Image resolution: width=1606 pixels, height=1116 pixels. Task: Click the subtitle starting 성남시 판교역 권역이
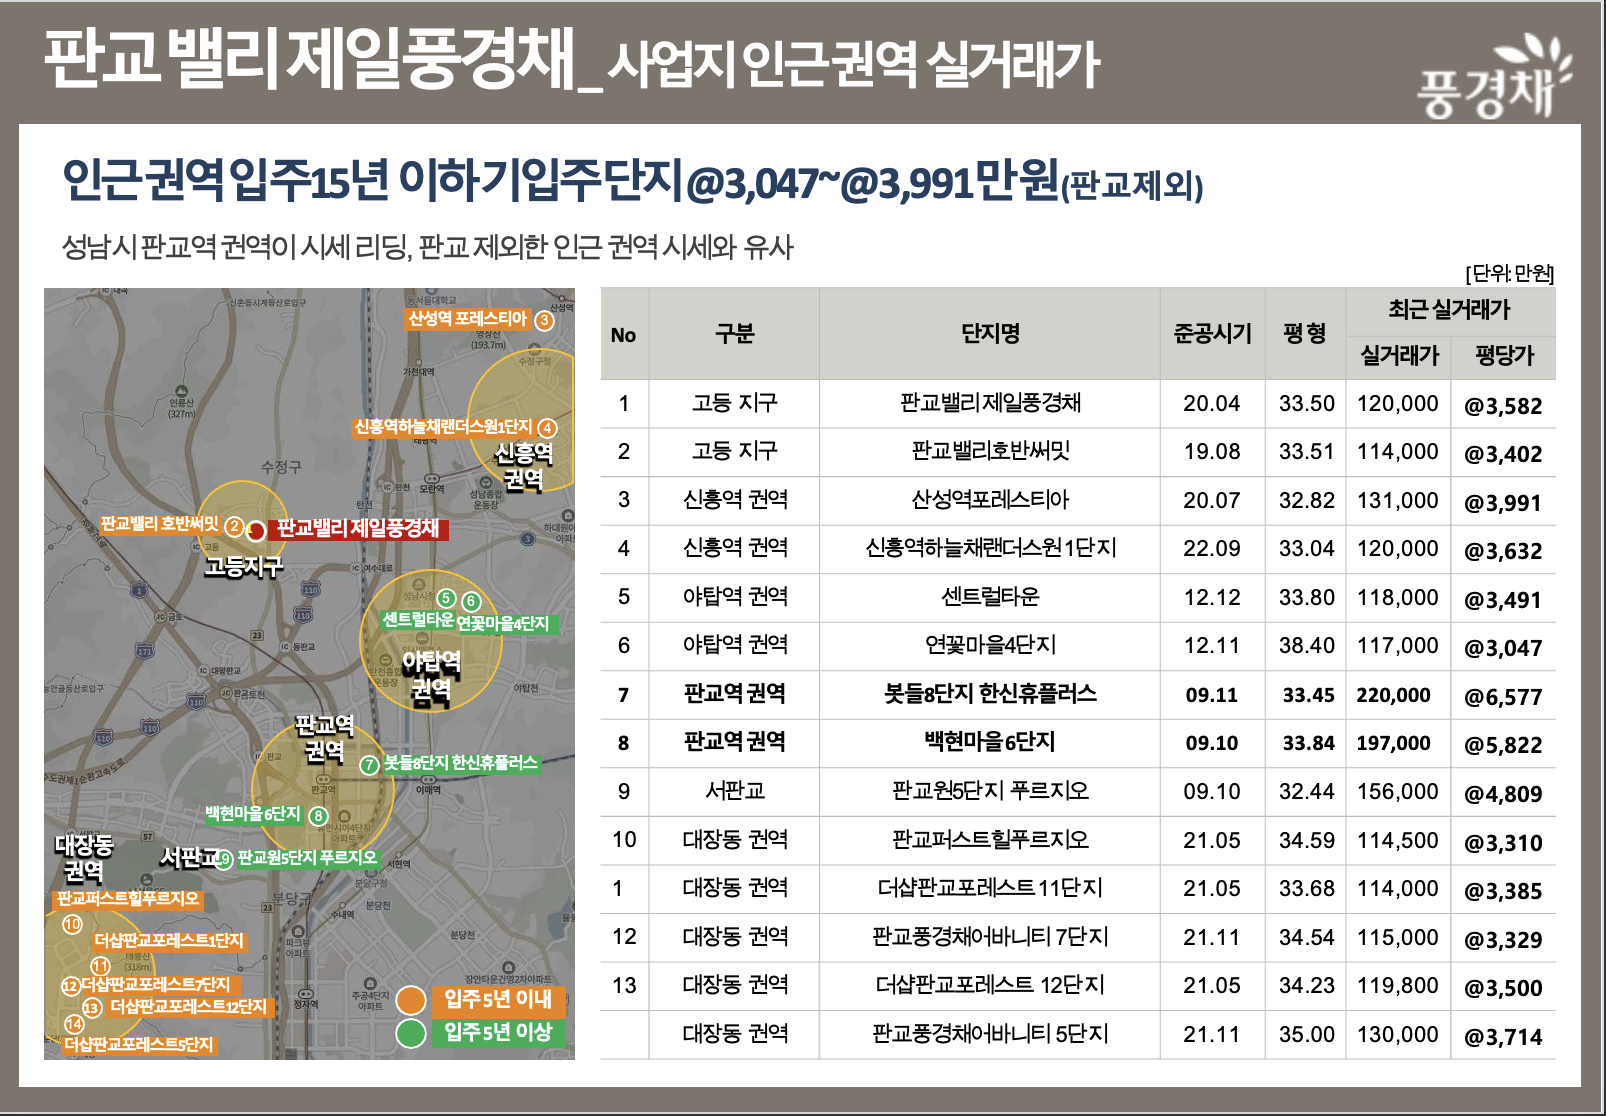point(427,246)
